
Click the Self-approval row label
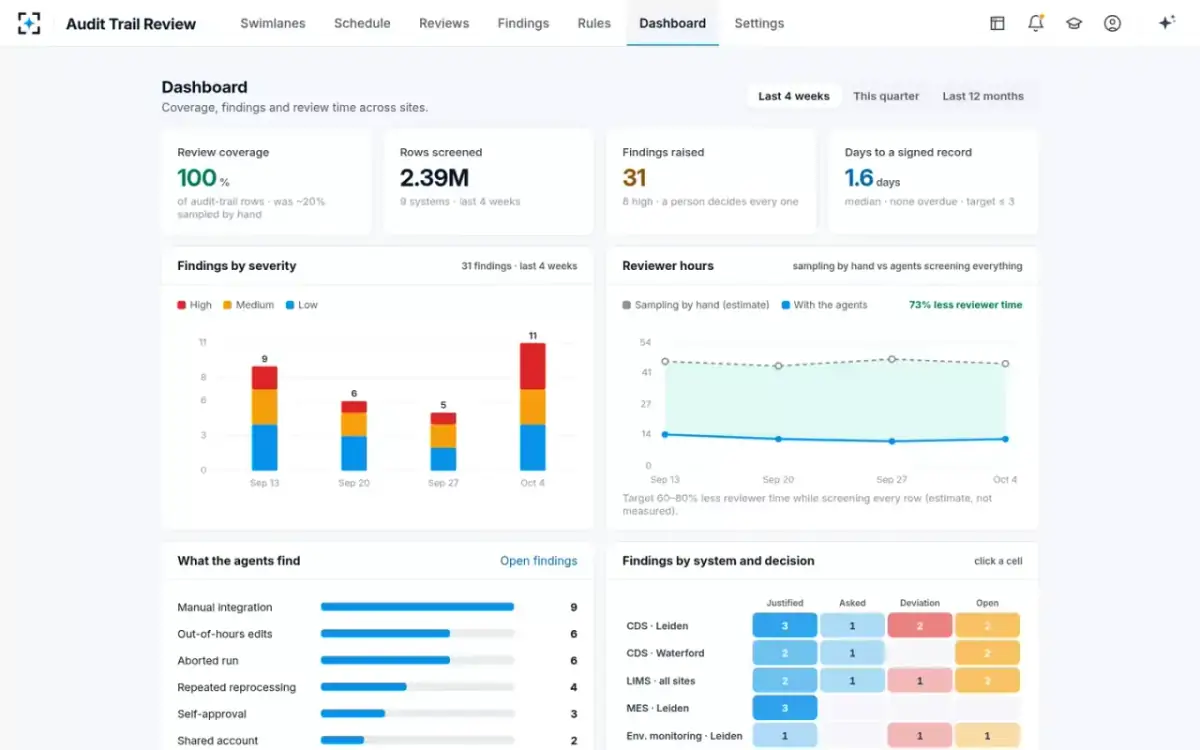212,714
